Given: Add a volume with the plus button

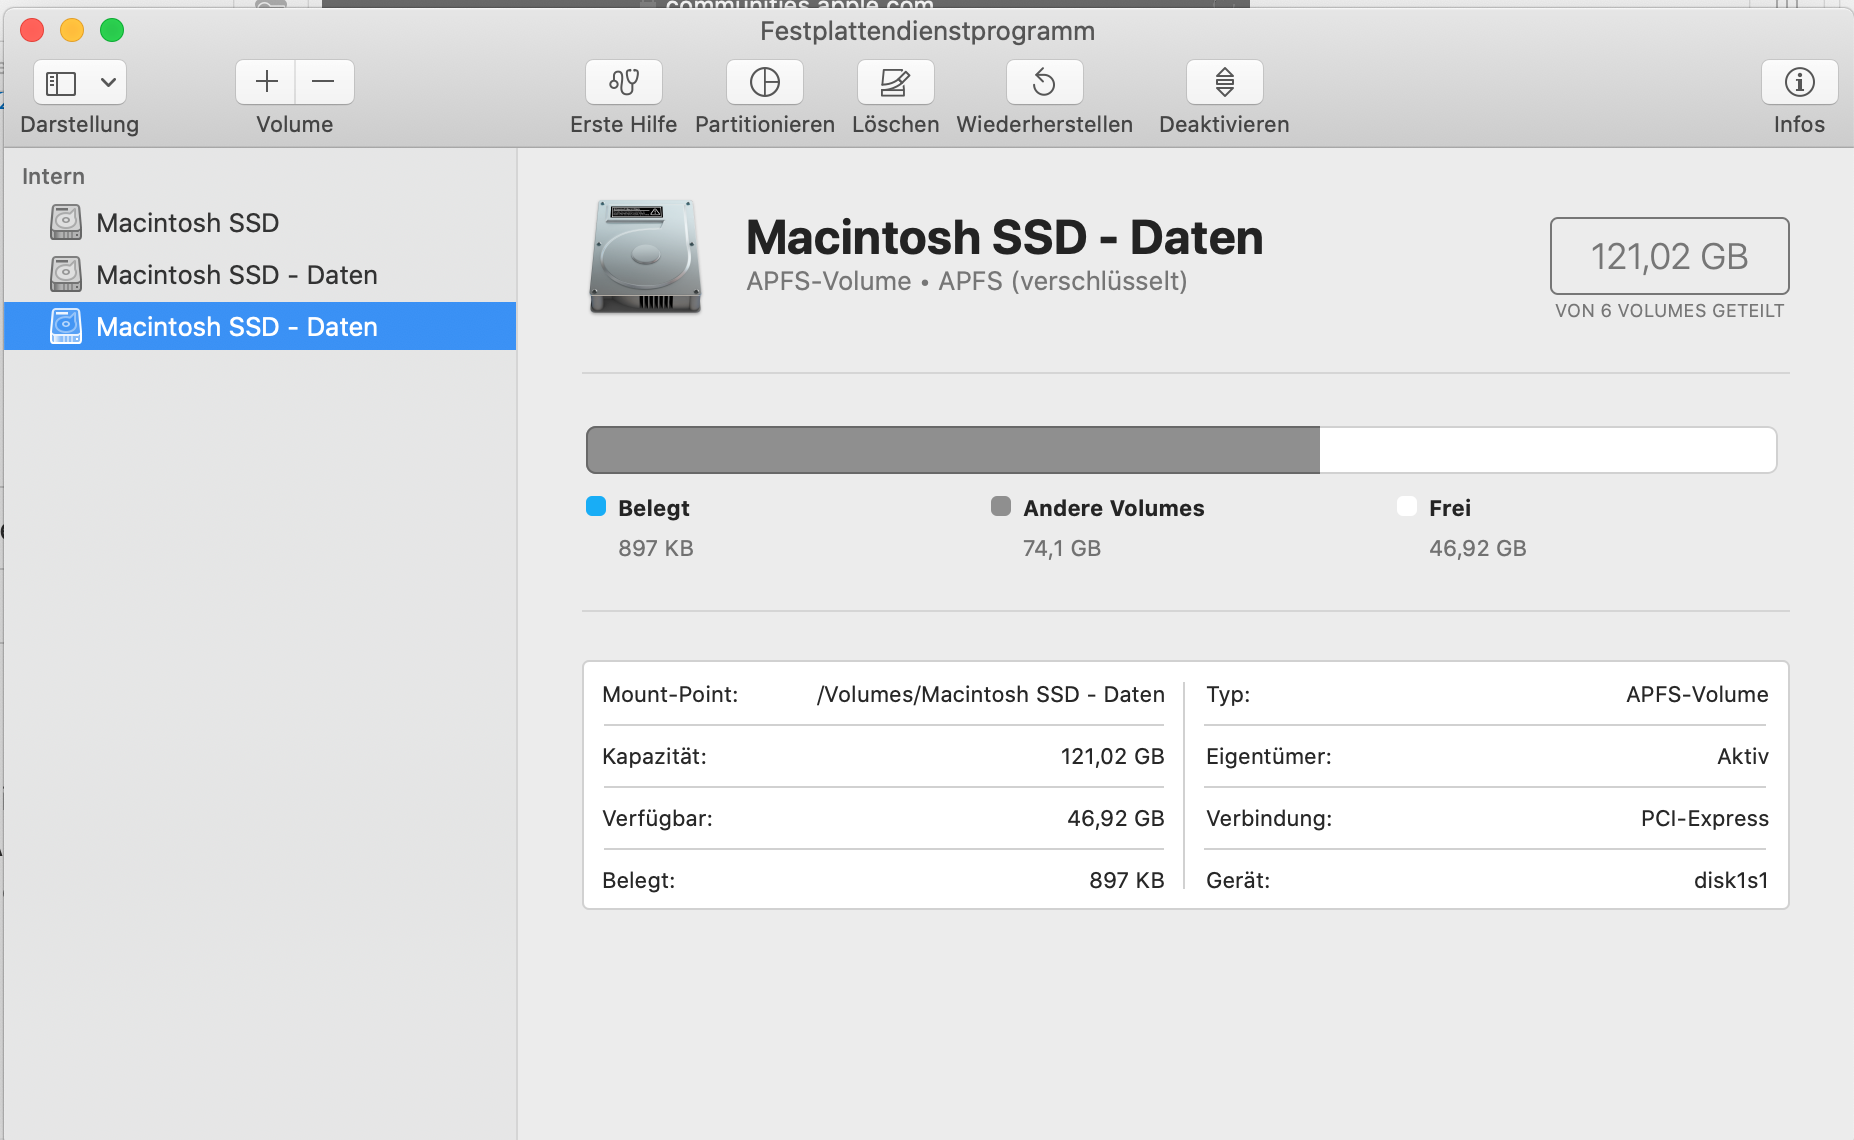Looking at the screenshot, I should coord(266,82).
